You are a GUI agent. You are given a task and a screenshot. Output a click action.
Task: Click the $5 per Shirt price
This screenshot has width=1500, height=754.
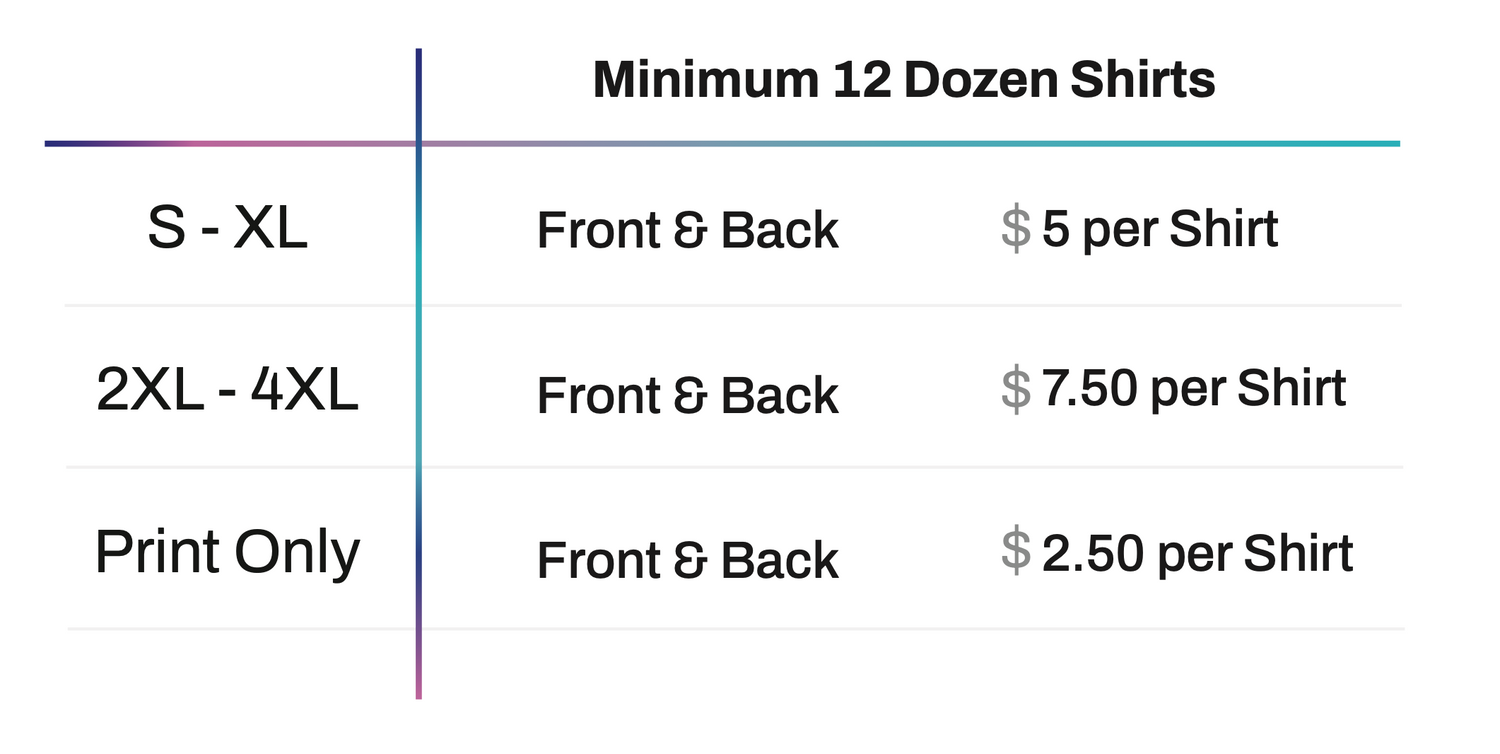[x=1139, y=229]
